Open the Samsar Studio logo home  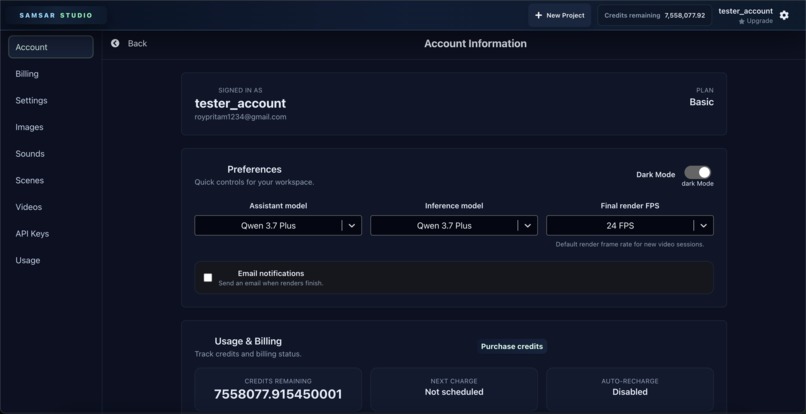(x=56, y=15)
